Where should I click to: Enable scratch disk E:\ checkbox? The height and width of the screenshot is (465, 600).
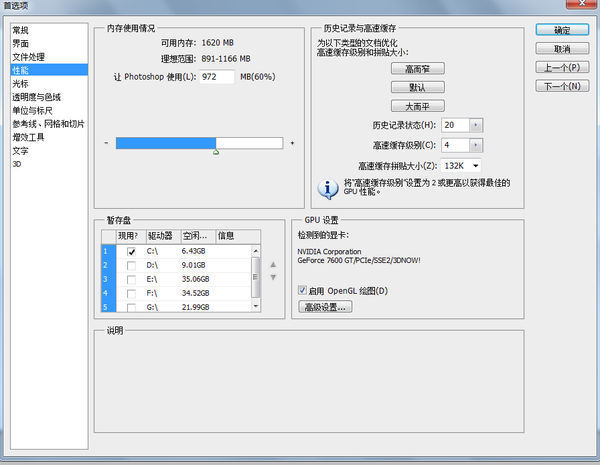pos(131,280)
